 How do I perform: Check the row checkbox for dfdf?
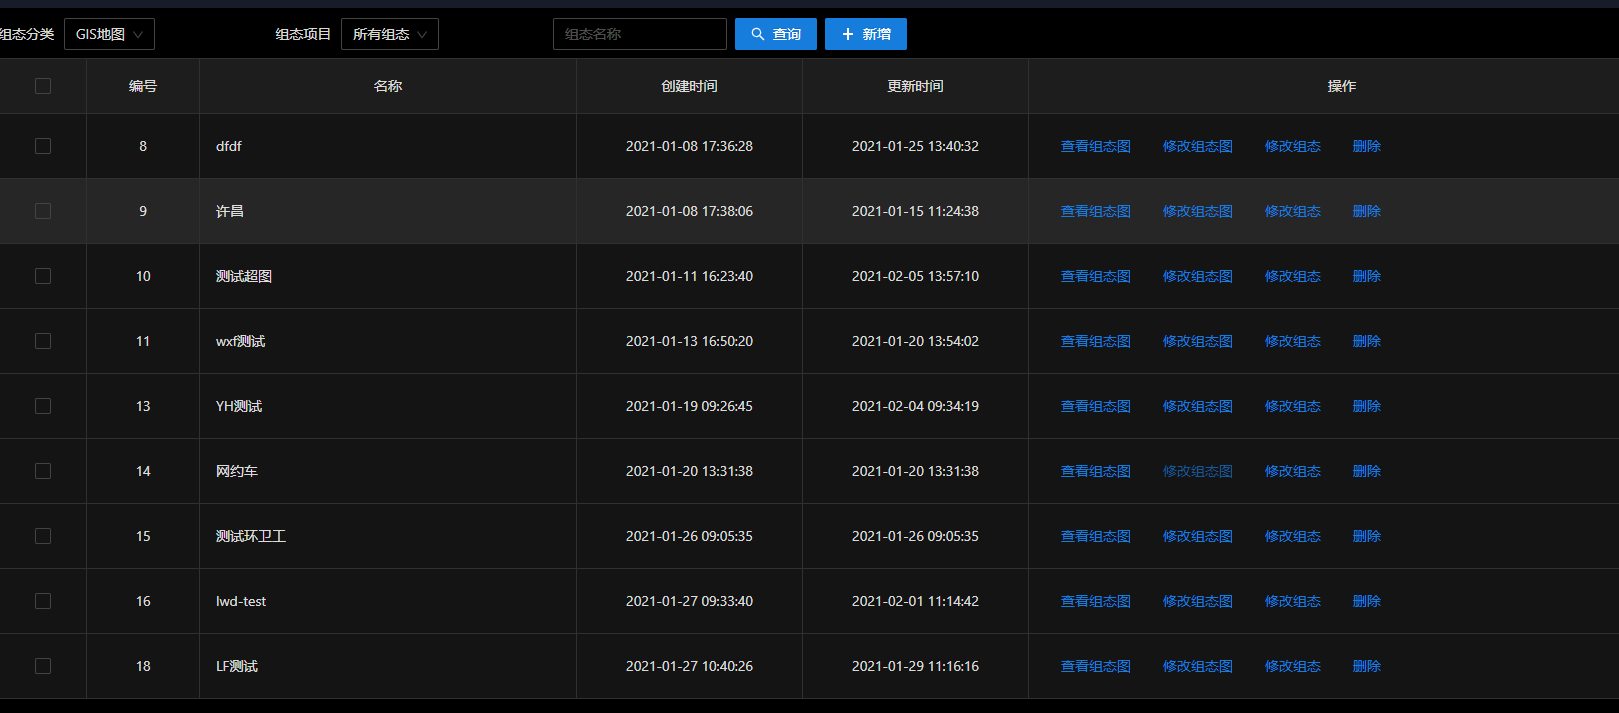click(x=43, y=146)
